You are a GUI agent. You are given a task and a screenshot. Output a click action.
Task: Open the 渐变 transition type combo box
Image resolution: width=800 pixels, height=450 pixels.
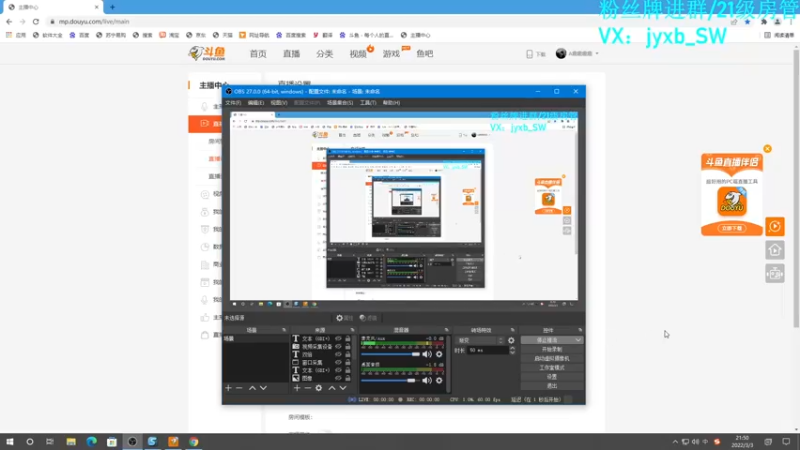coord(481,340)
